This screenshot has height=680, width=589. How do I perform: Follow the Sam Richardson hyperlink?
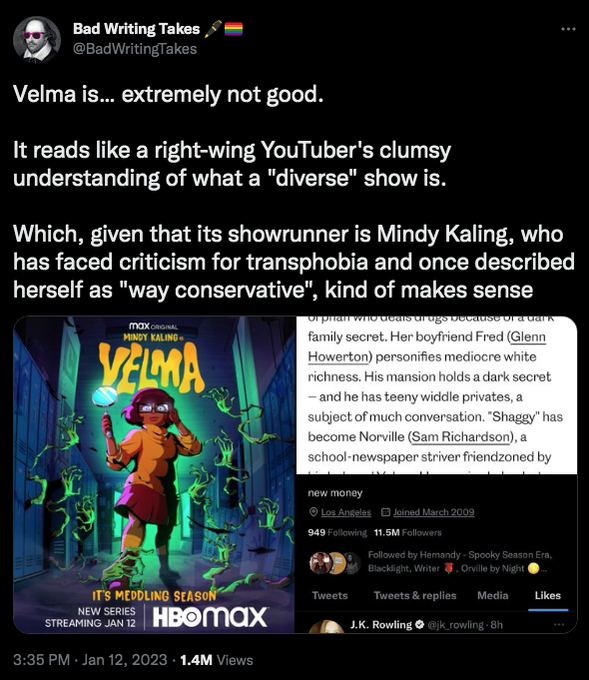pyautogui.click(x=460, y=437)
